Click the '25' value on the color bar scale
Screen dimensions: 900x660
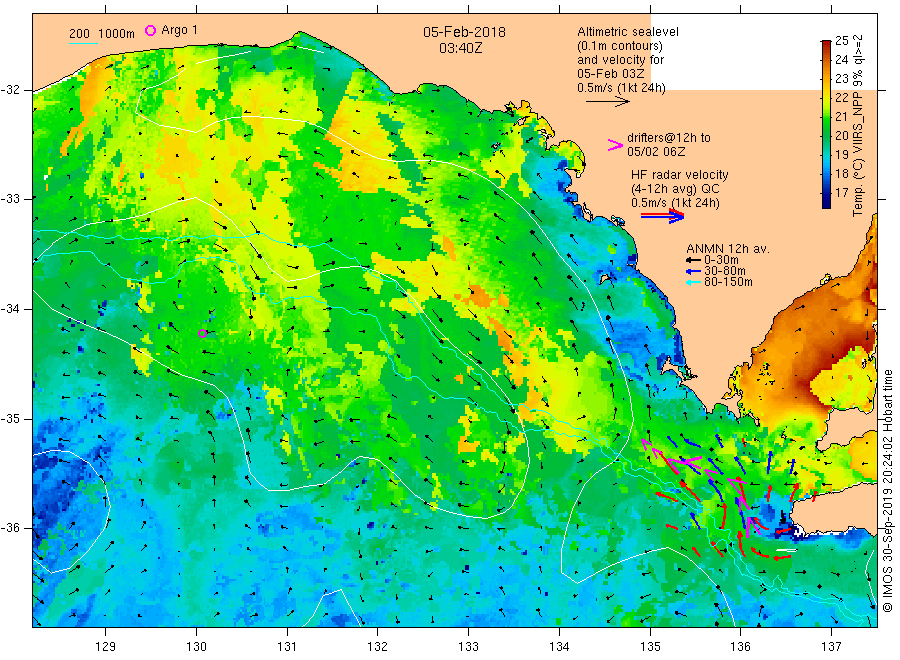tap(841, 41)
